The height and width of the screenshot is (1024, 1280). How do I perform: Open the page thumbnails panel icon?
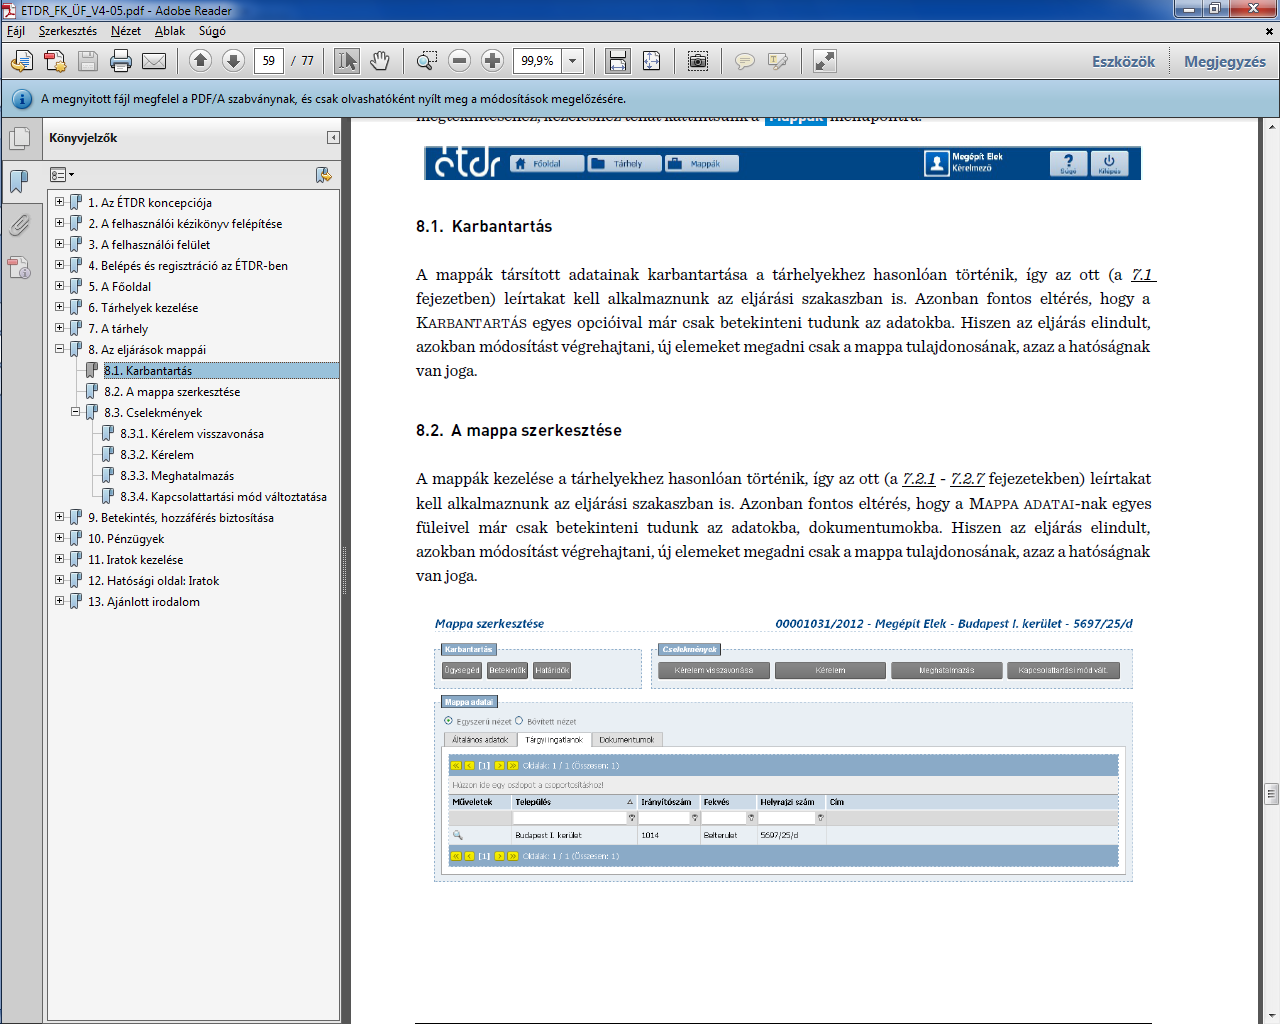tap(20, 139)
